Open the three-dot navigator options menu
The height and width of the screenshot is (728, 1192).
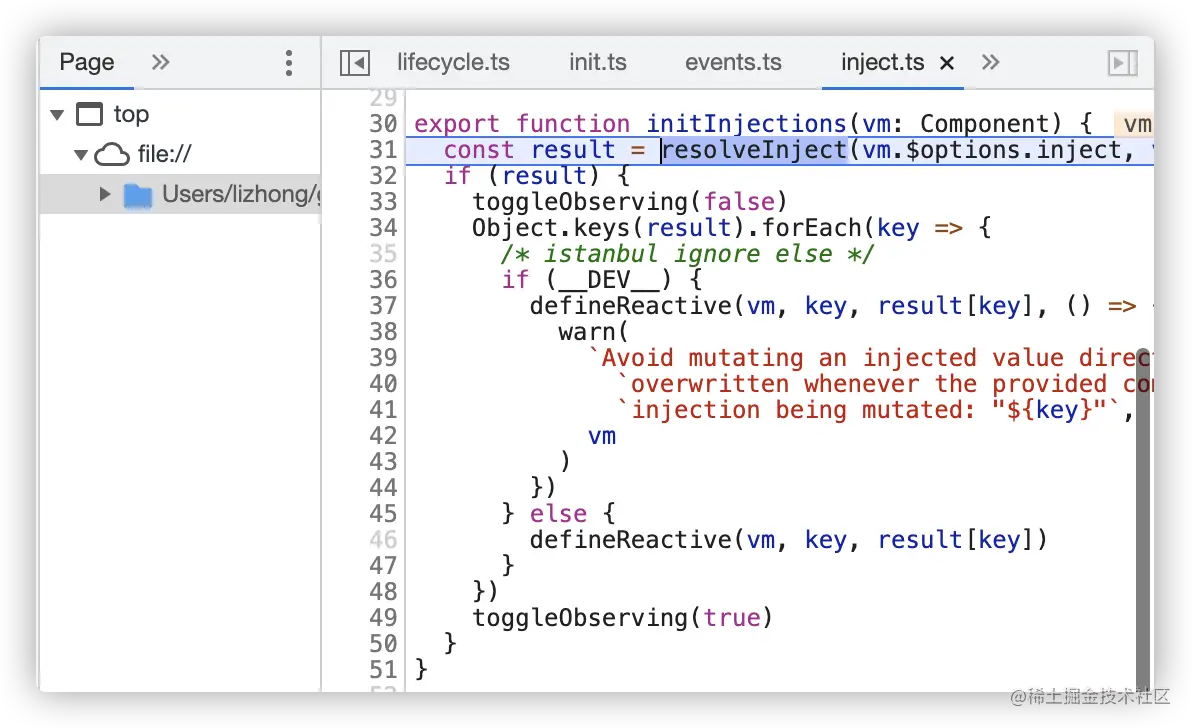[289, 62]
